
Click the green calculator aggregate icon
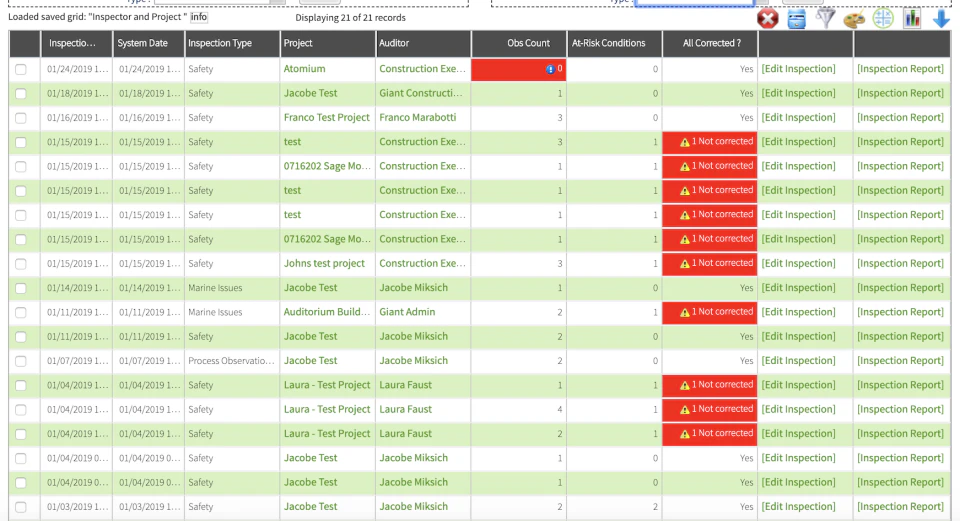coord(882,18)
